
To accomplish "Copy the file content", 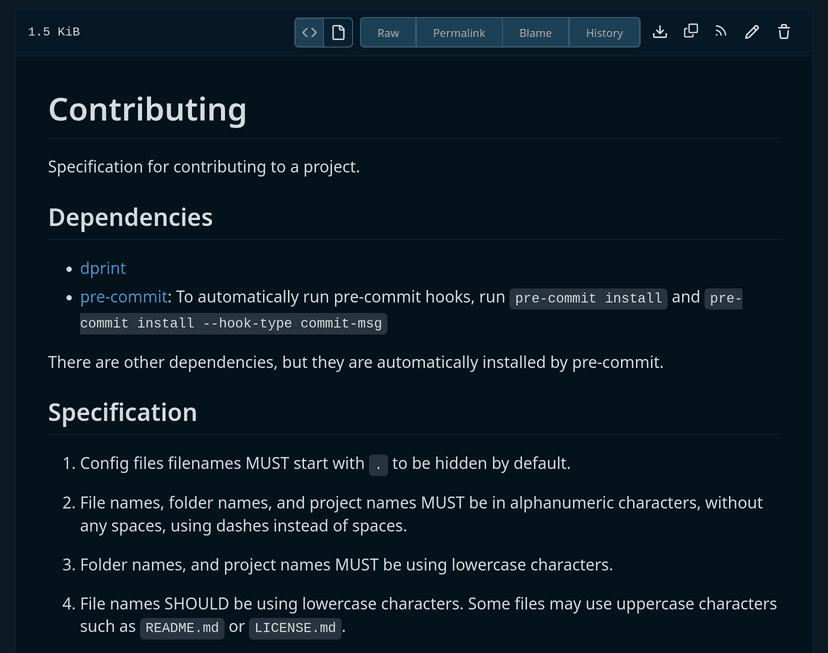I will tap(691, 32).
